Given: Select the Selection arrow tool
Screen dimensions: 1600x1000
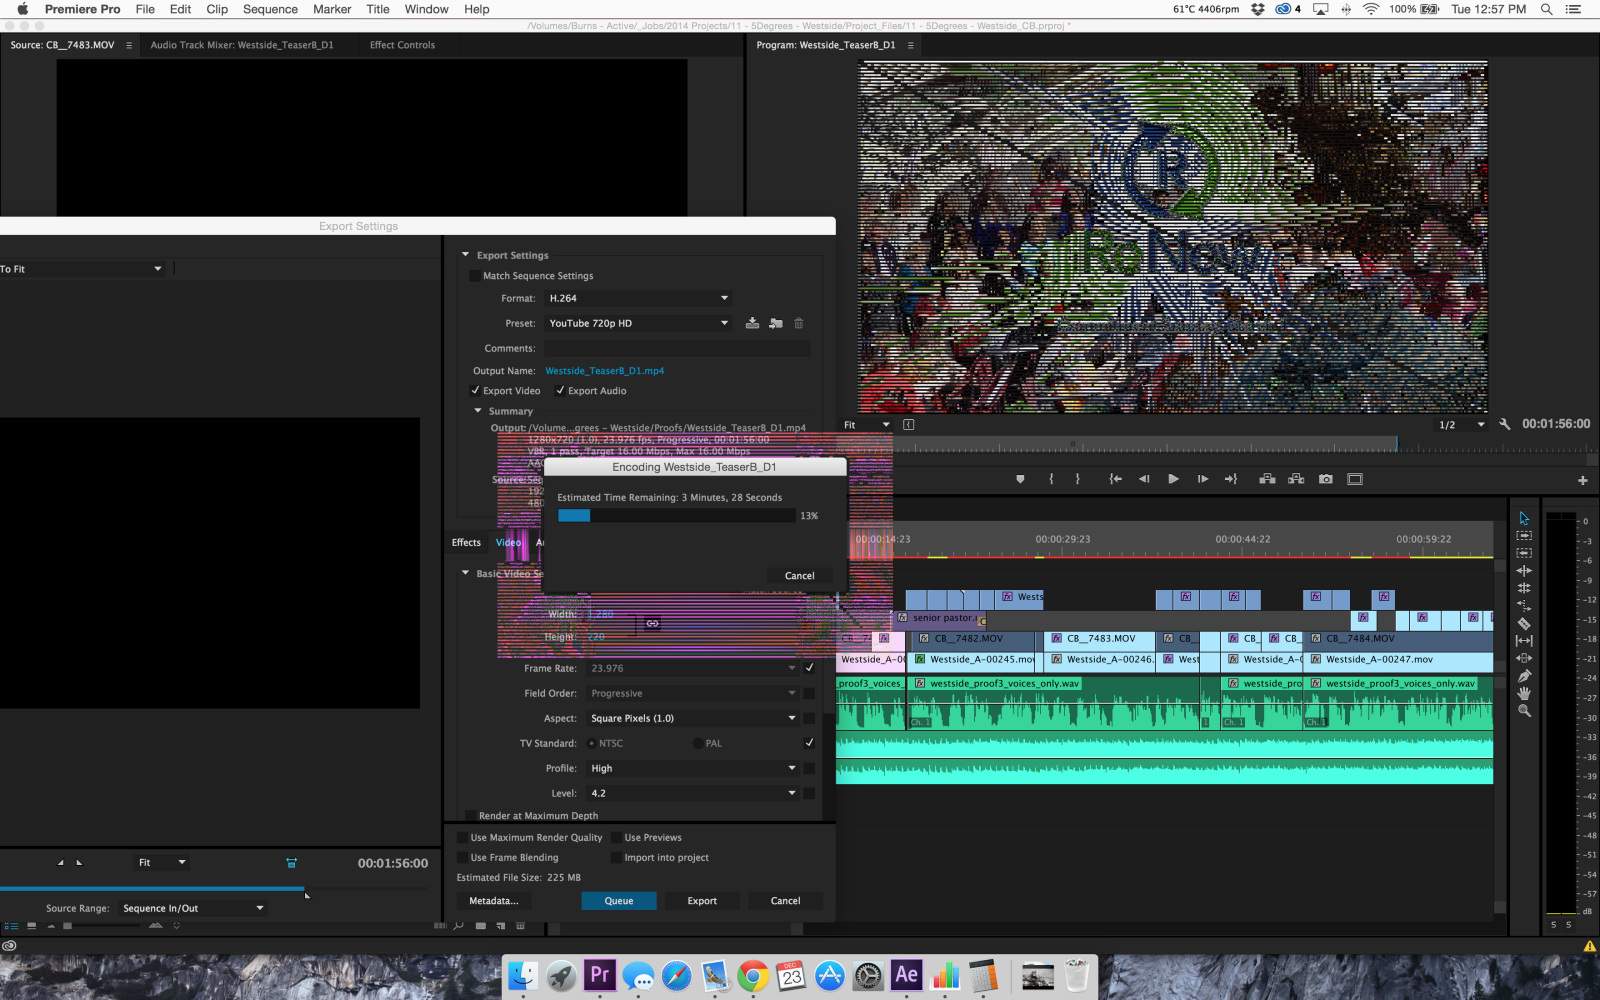Looking at the screenshot, I should (1524, 518).
